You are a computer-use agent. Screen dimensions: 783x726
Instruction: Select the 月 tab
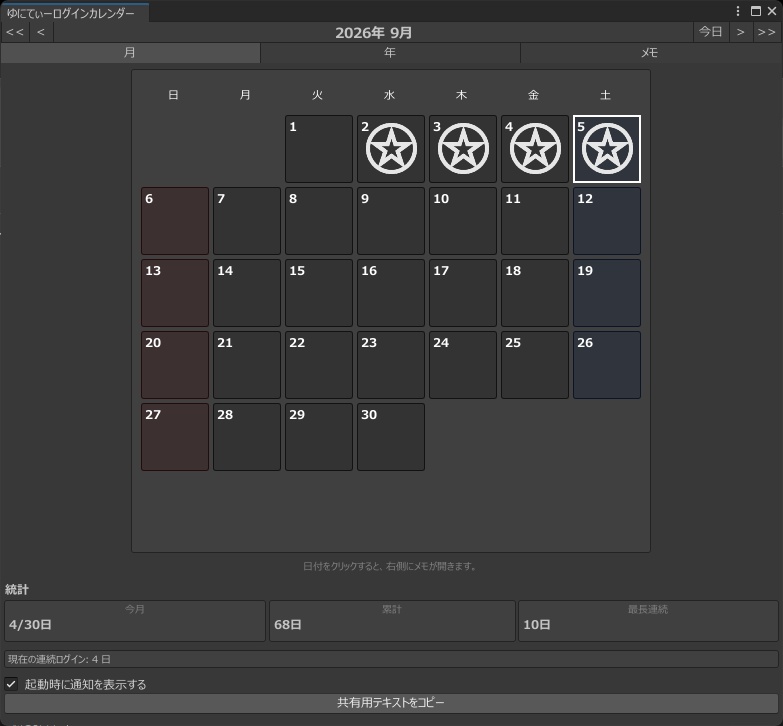(x=130, y=52)
